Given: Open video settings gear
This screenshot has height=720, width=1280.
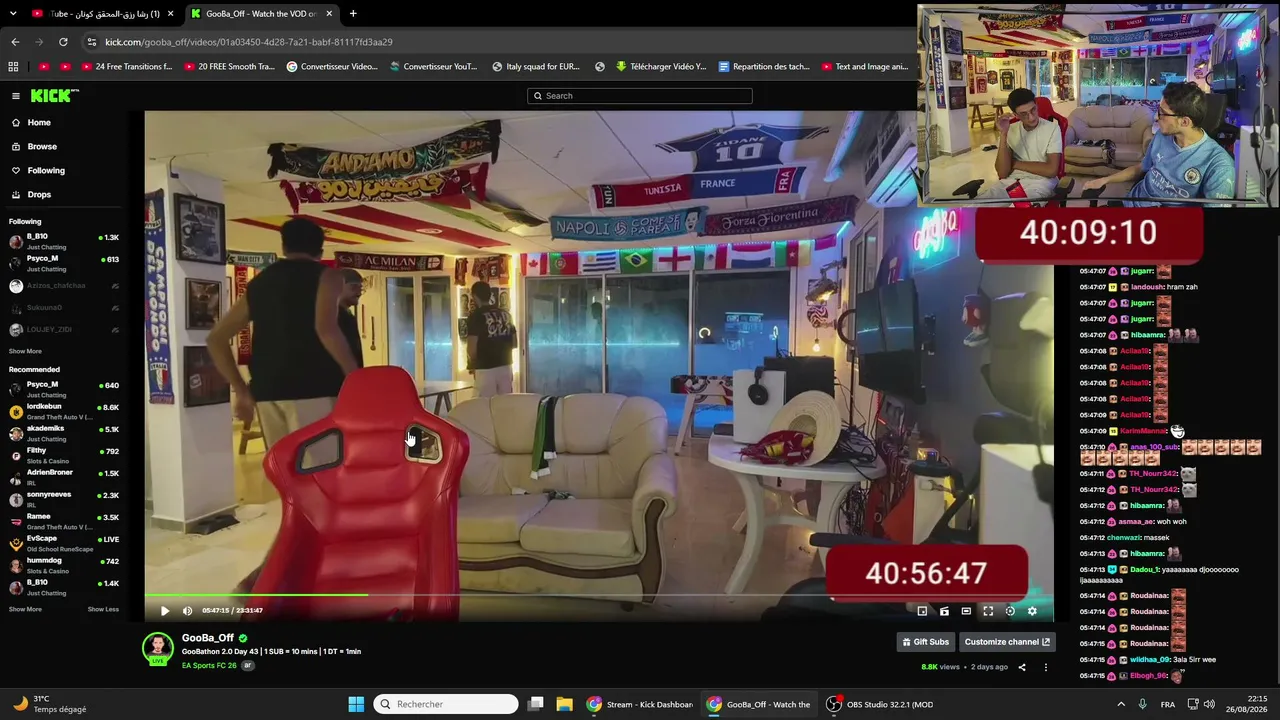Looking at the screenshot, I should [x=1032, y=611].
